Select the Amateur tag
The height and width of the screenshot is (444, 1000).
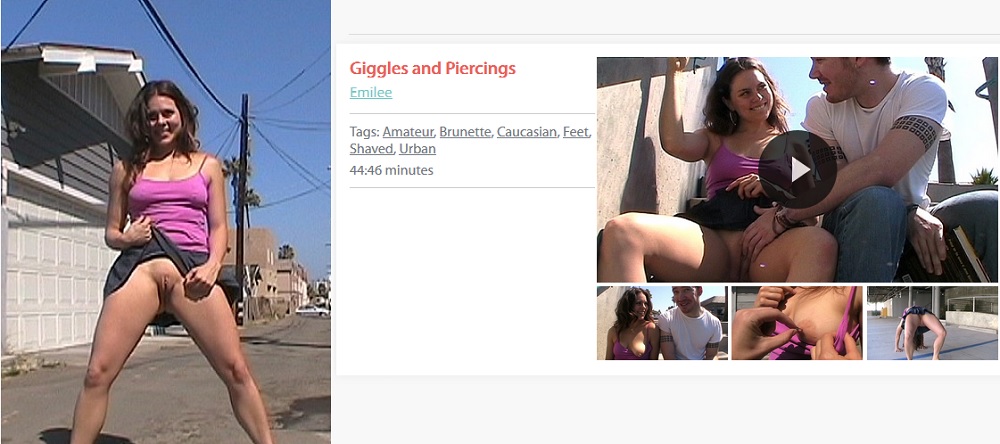pyautogui.click(x=408, y=132)
